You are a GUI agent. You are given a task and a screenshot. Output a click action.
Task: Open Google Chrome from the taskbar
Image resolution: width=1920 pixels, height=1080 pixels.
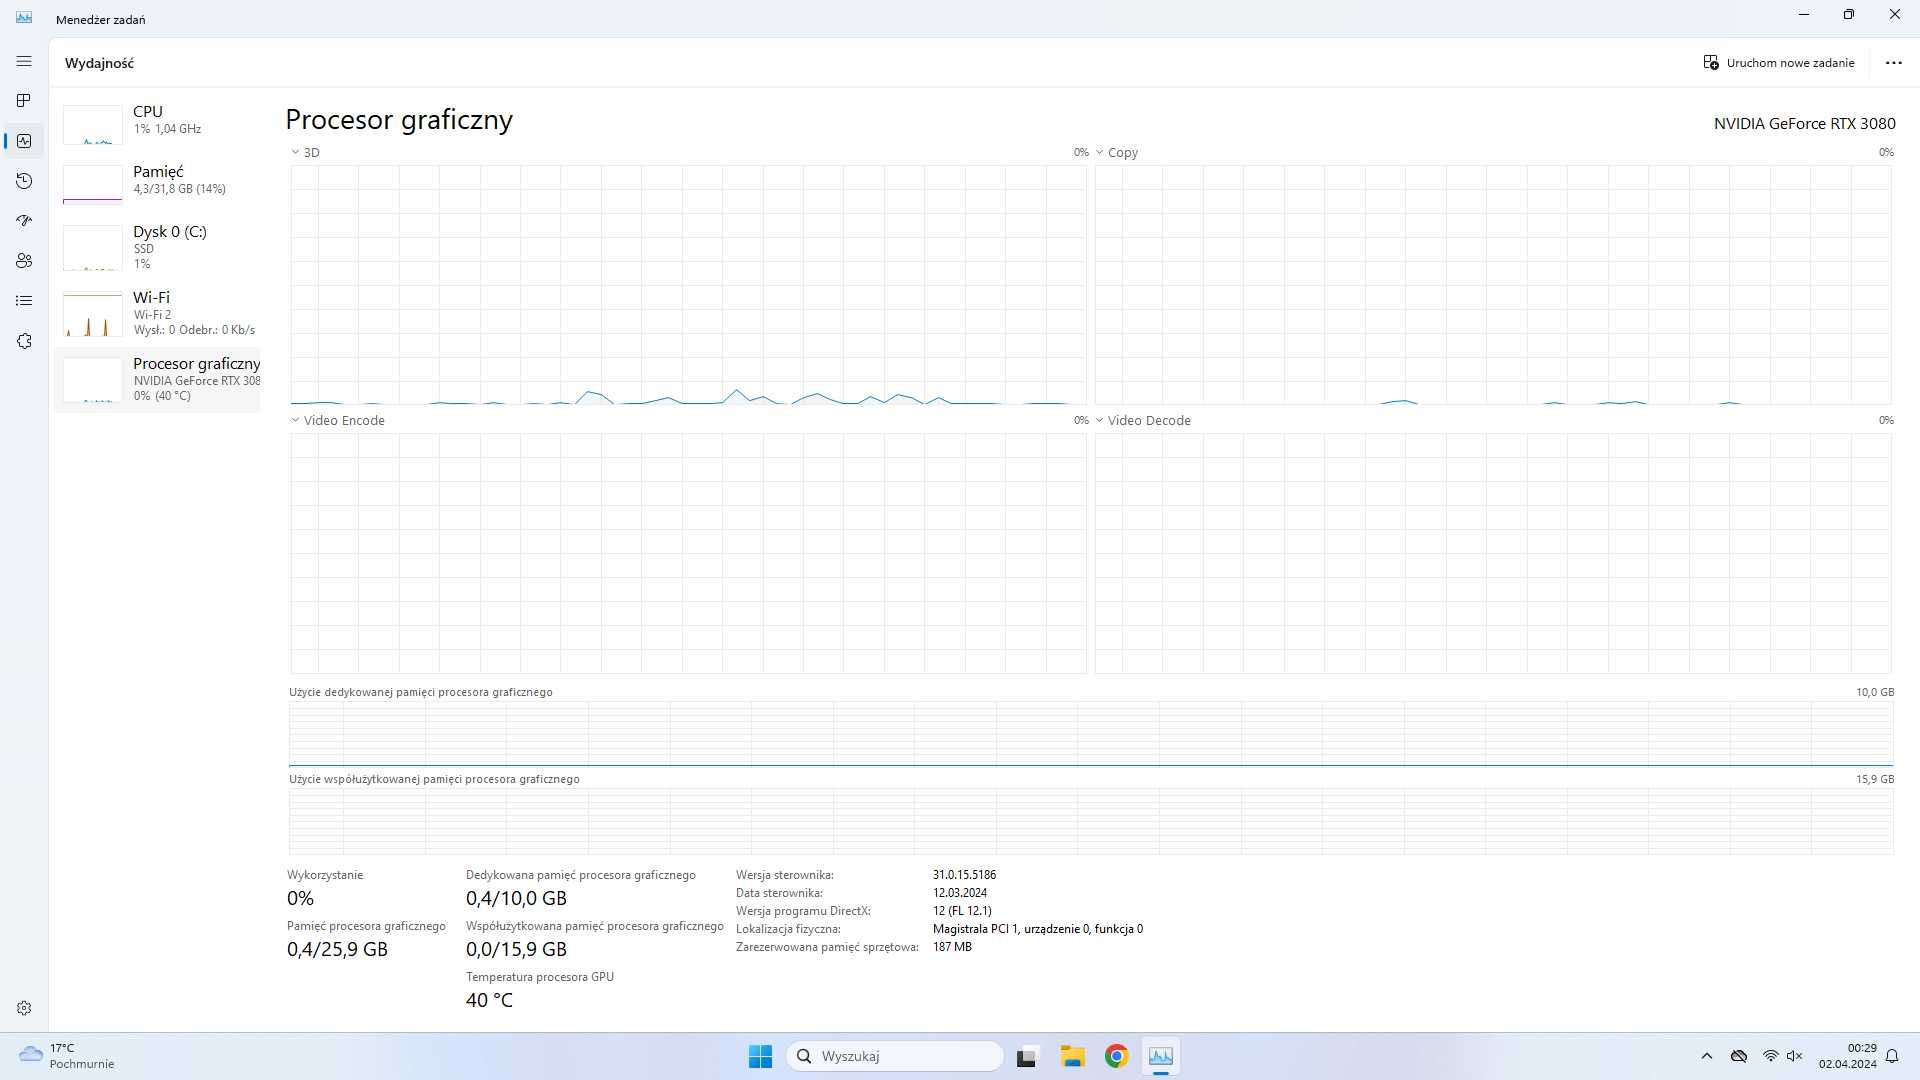1116,1056
